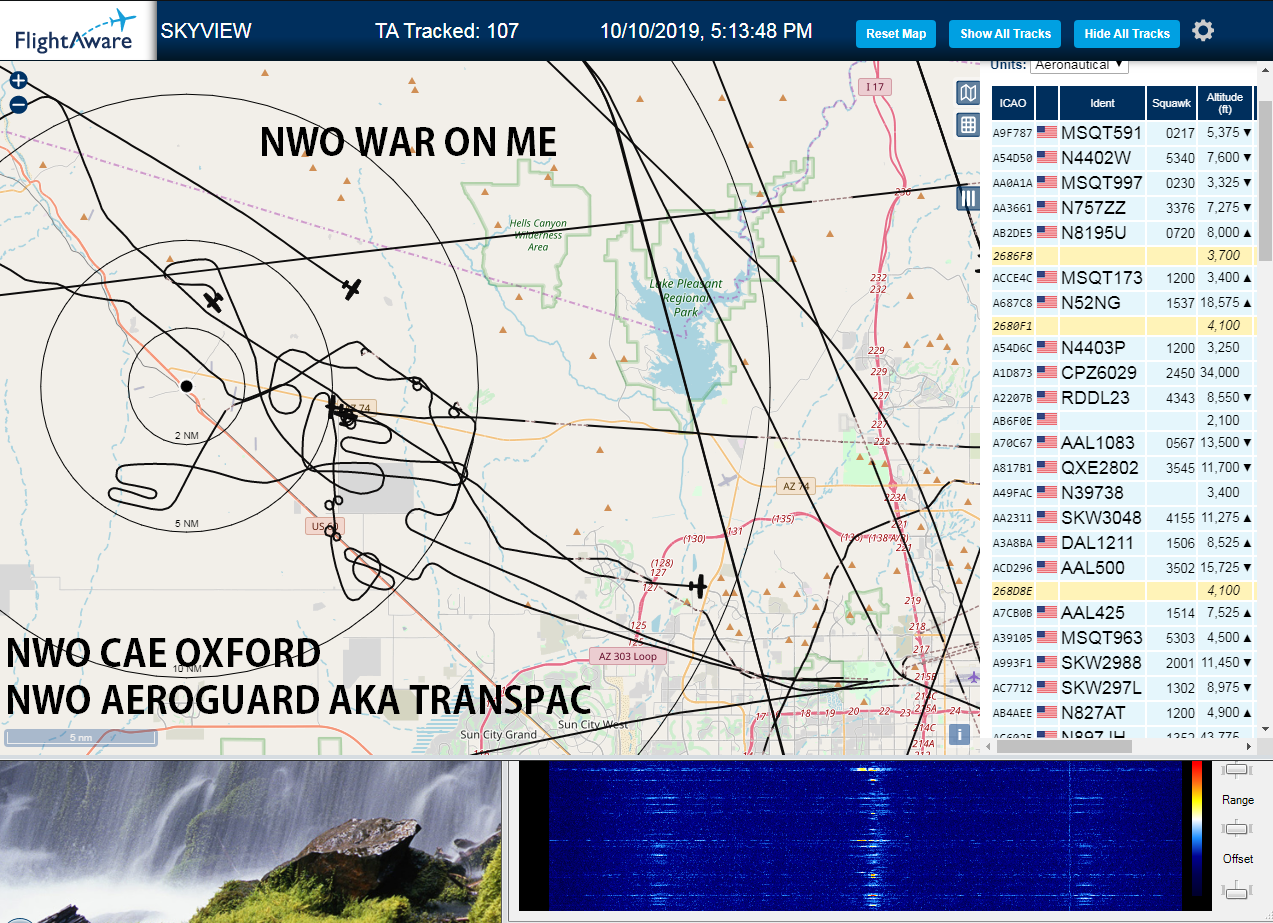1273x923 pixels.
Task: Click the US flag in the AB6F0E row
Action: click(x=1046, y=420)
